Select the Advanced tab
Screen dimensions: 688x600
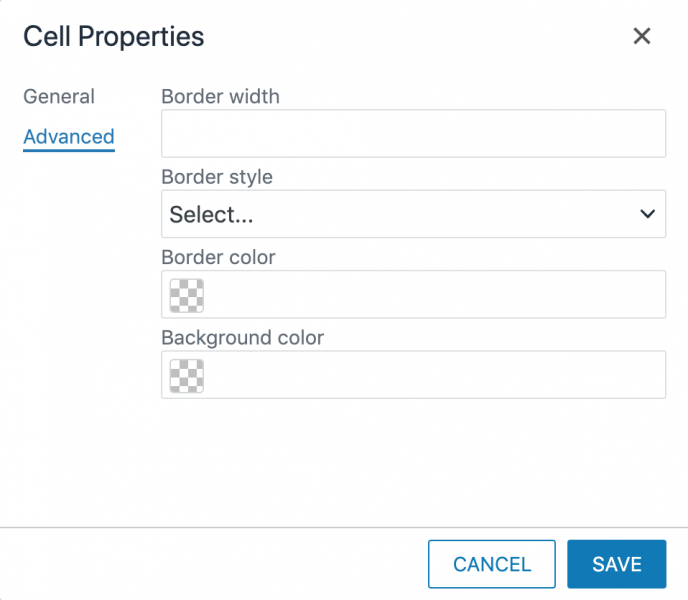69,137
